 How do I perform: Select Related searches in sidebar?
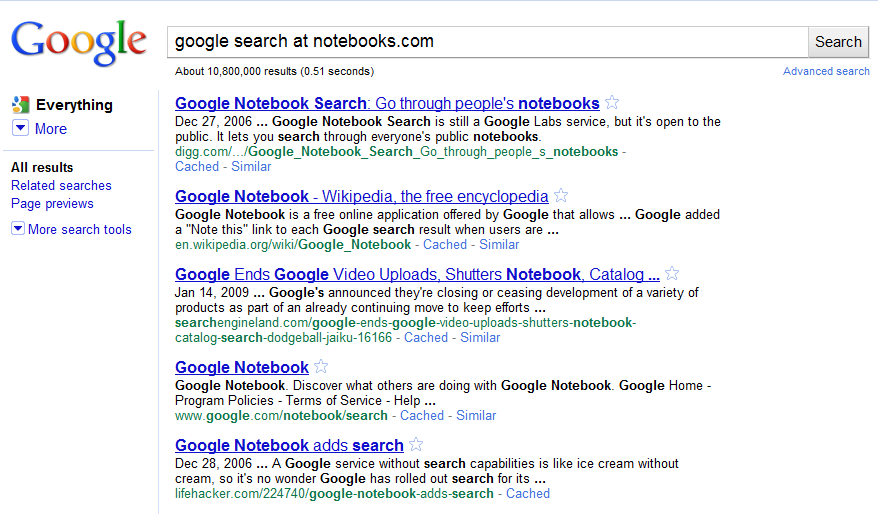[x=61, y=185]
